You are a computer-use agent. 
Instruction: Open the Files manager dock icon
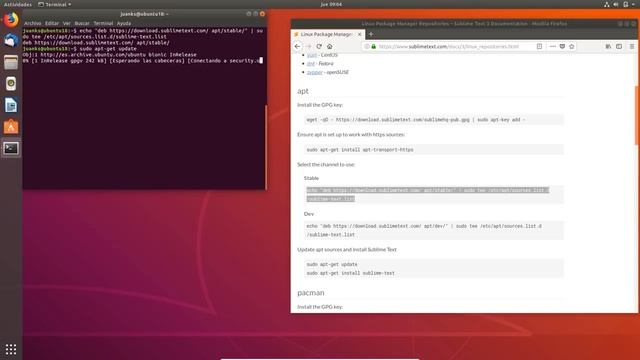[x=11, y=62]
